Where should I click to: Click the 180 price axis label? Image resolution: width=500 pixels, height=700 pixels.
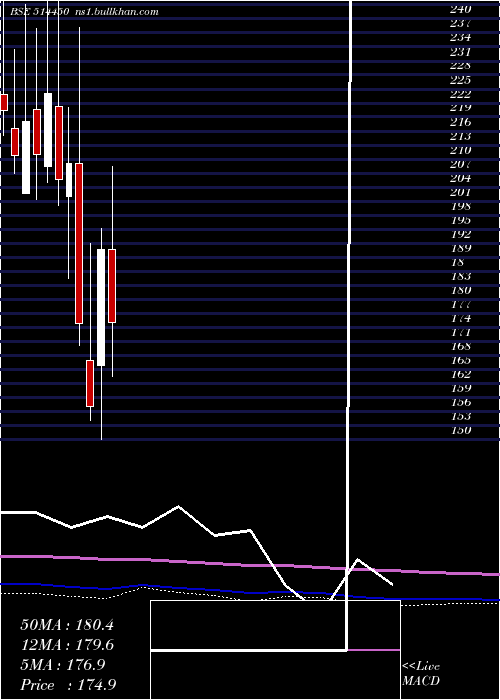460,290
